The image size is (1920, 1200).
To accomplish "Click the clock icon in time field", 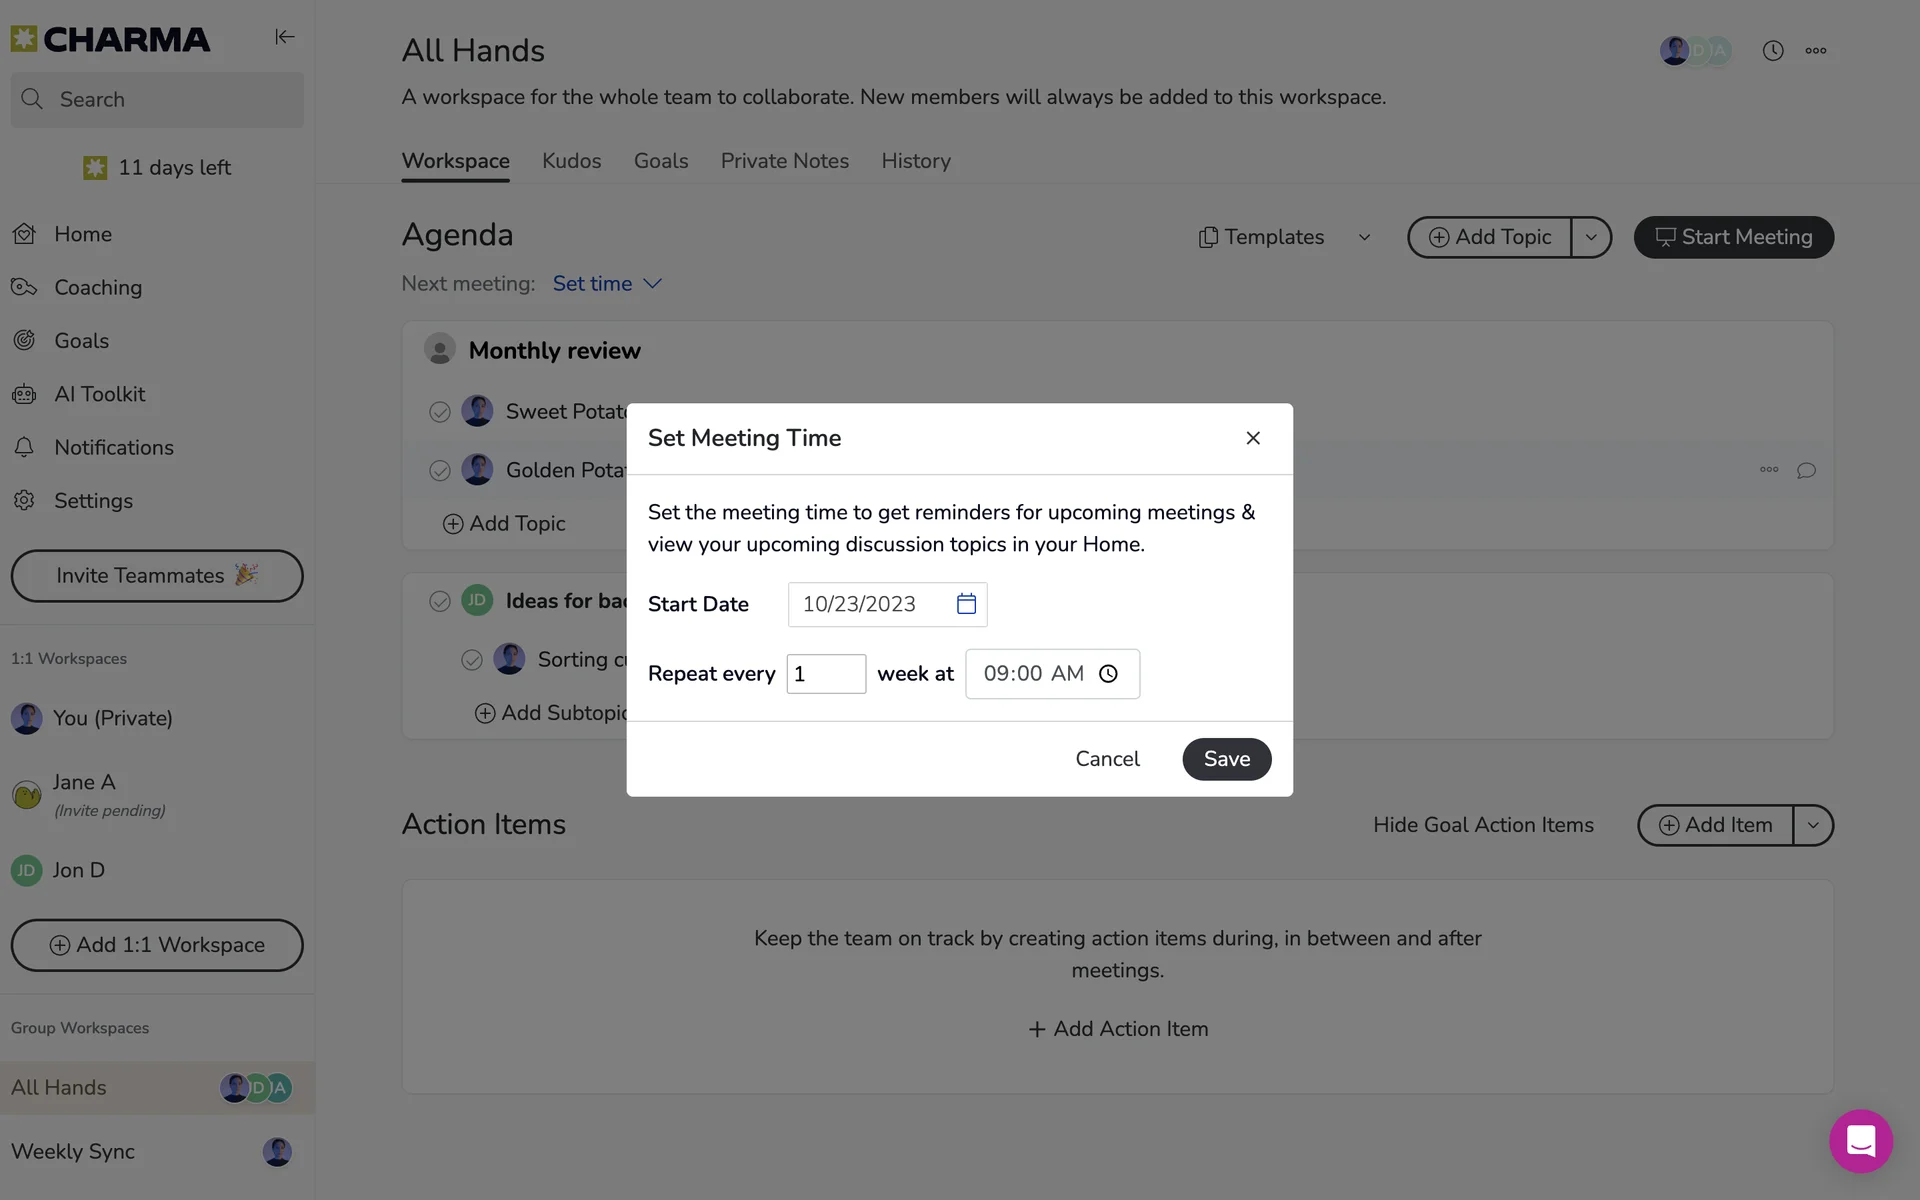I will pyautogui.click(x=1108, y=674).
